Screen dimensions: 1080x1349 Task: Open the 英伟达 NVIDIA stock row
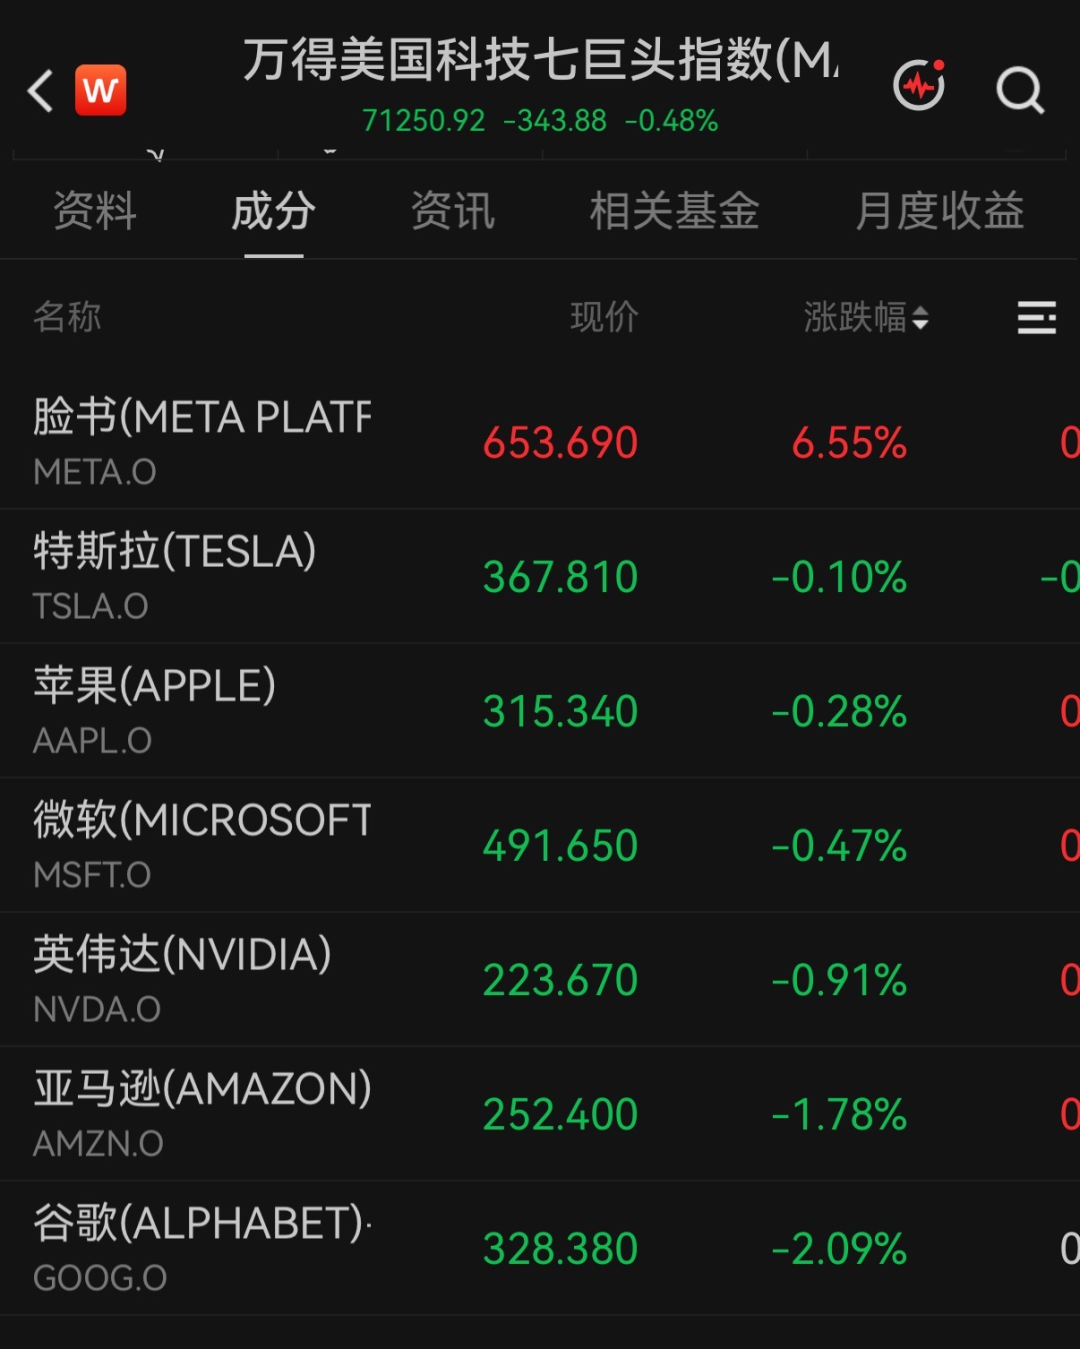[540, 980]
